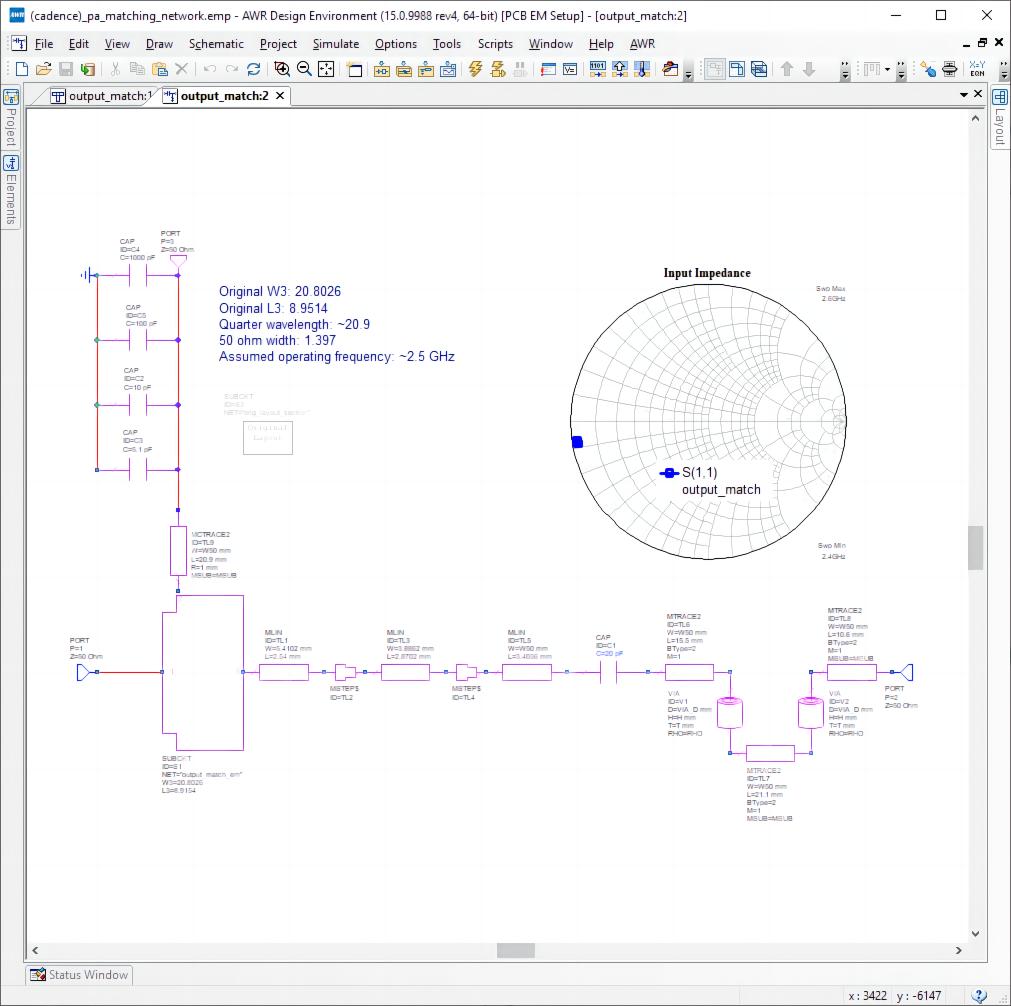Screen dimensions: 1011x1006
Task: Click the Add Equation X=Y EQN icon
Action: pyautogui.click(x=977, y=69)
